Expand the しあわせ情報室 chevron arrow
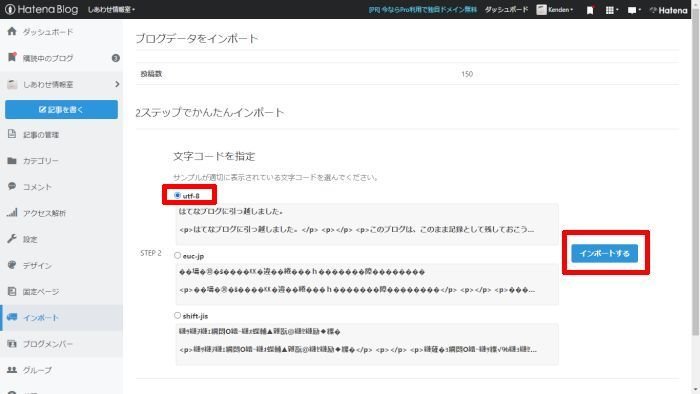700x394 pixels. tap(117, 84)
